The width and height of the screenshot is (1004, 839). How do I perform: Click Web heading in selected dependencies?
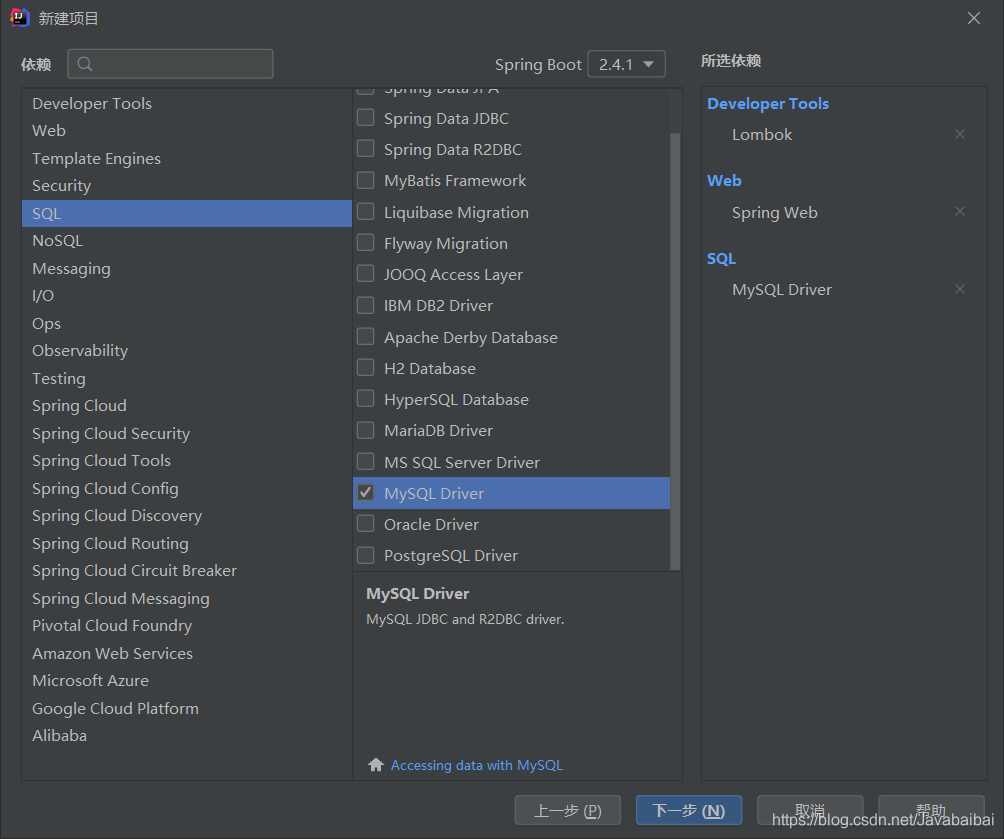(724, 181)
